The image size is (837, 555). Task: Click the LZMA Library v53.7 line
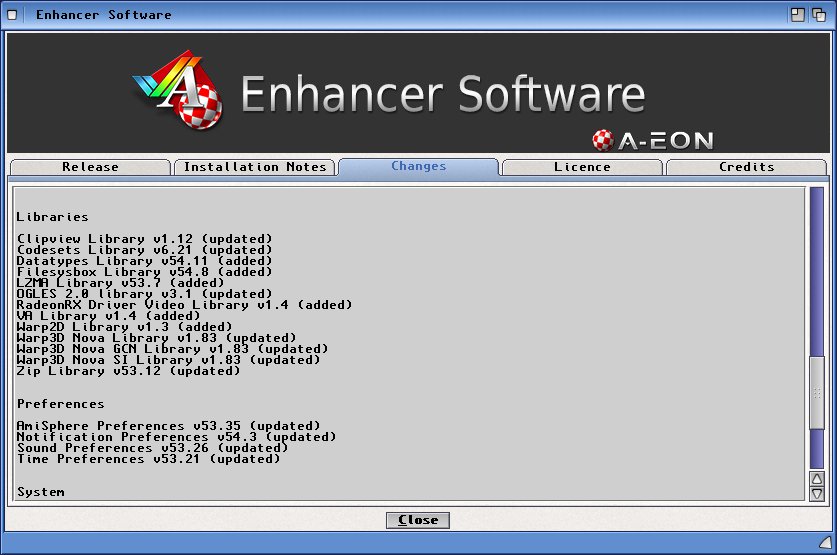point(121,283)
